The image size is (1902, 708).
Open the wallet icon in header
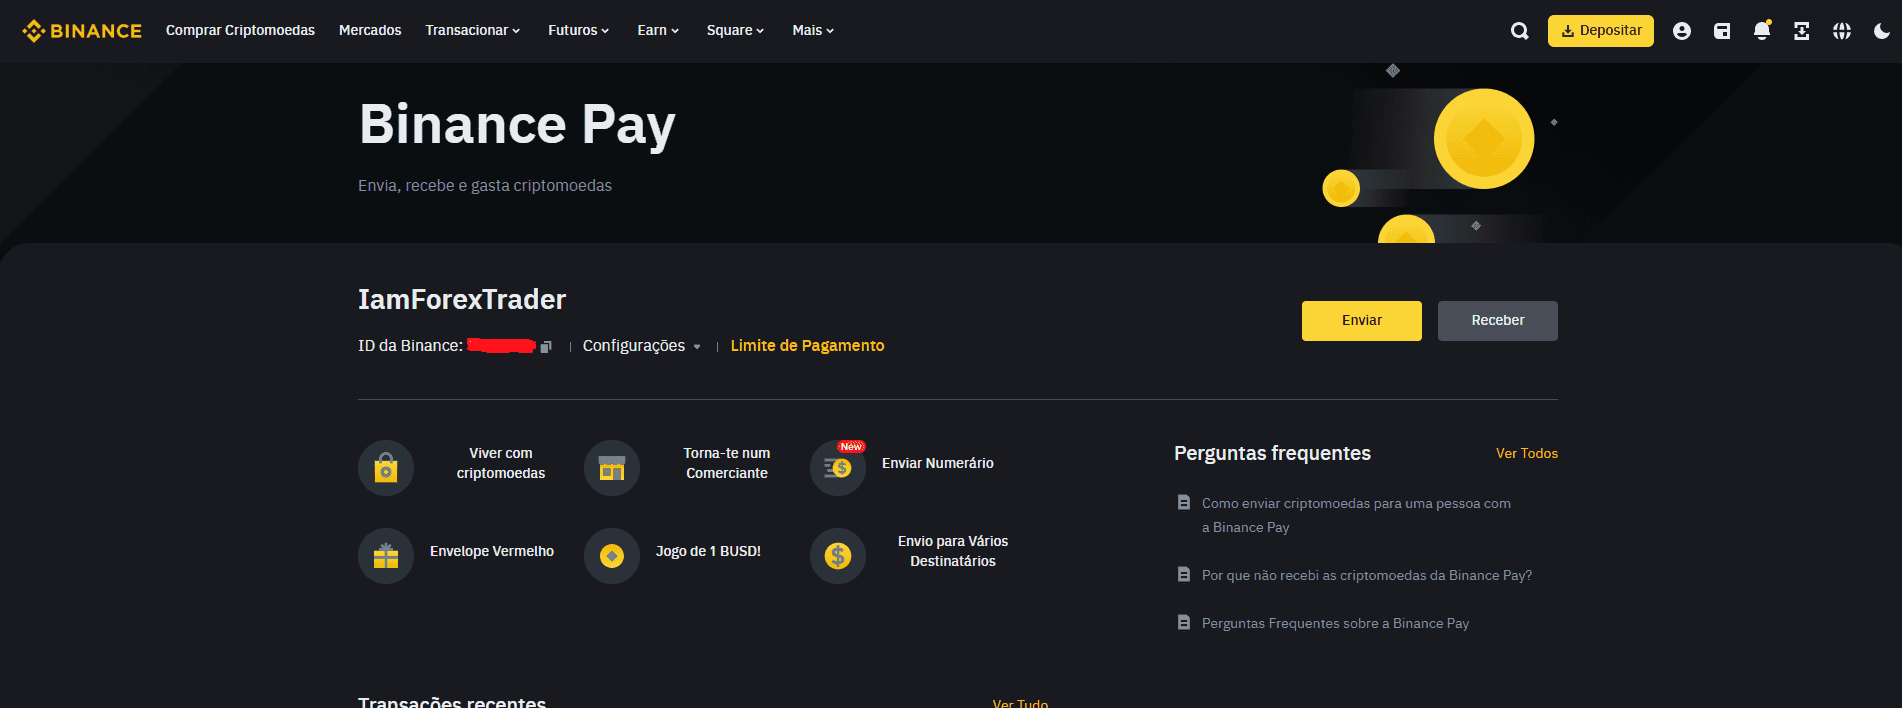point(1722,31)
